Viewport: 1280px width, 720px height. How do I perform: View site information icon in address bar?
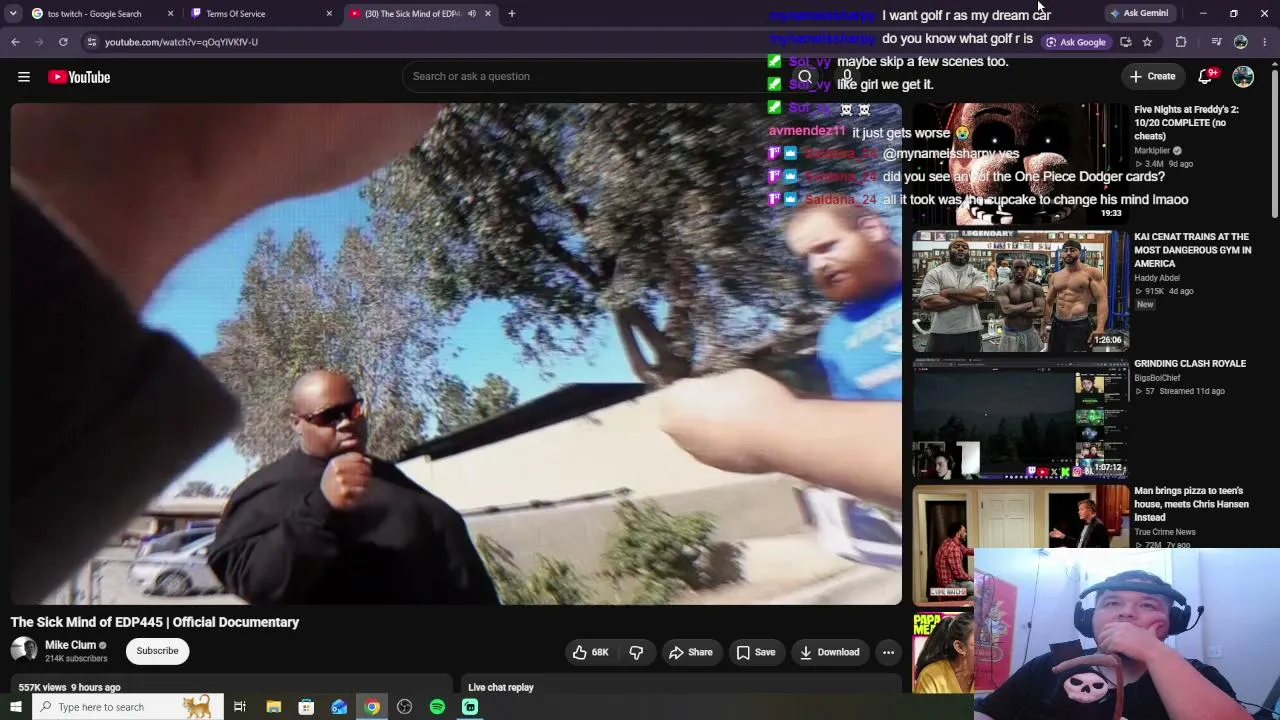(91, 42)
